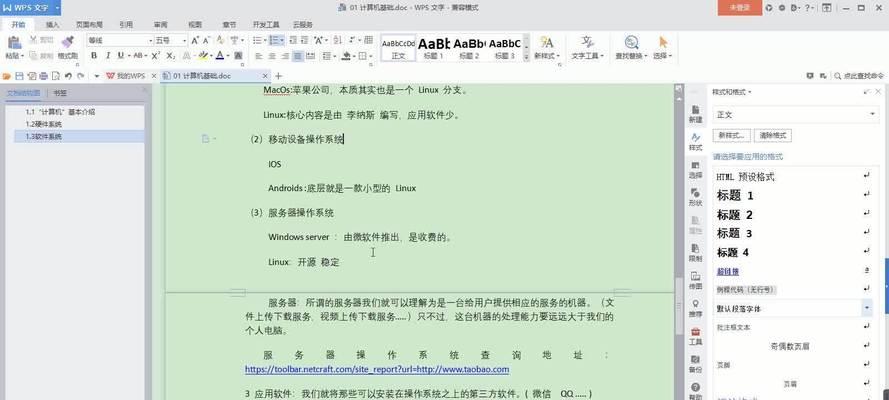Switch to the 书签 bookmarks pane tab
Screen dimensions: 889x400
coord(60,93)
